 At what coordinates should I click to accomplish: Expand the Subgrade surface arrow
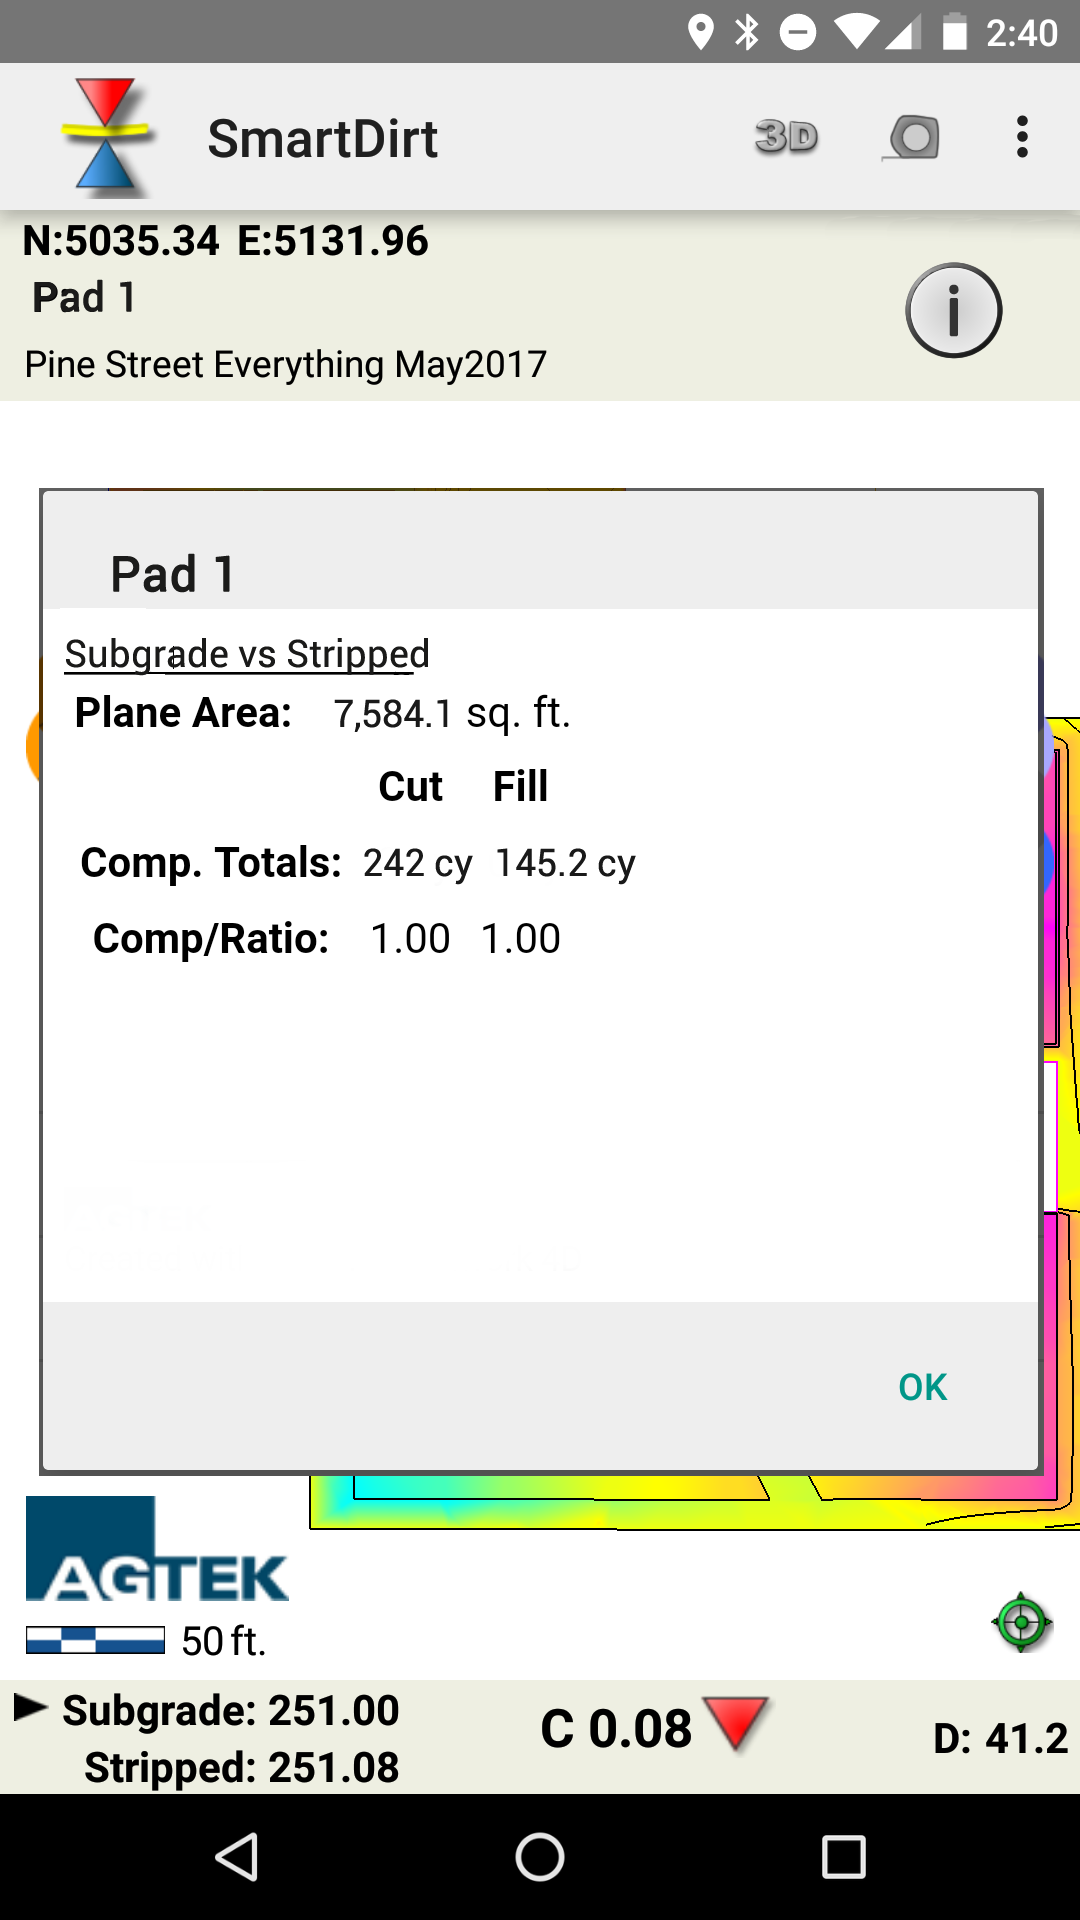(x=30, y=1708)
